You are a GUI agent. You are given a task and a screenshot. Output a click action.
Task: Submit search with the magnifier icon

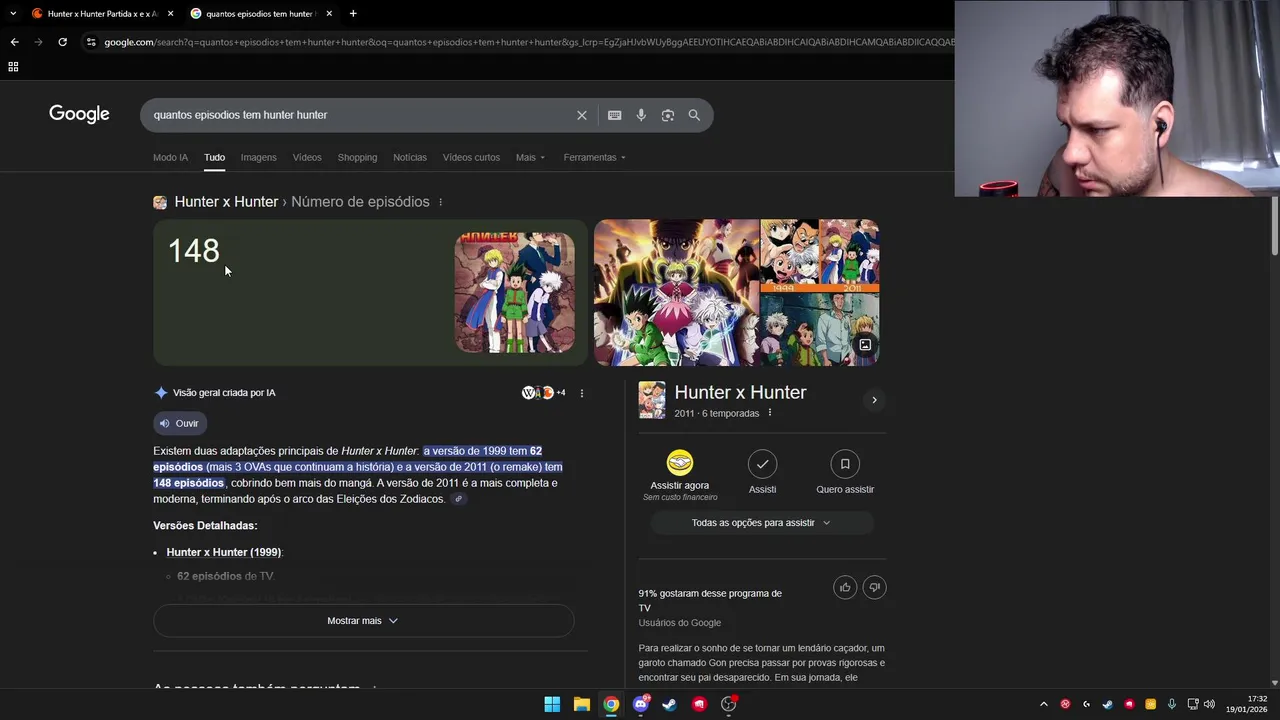click(694, 115)
